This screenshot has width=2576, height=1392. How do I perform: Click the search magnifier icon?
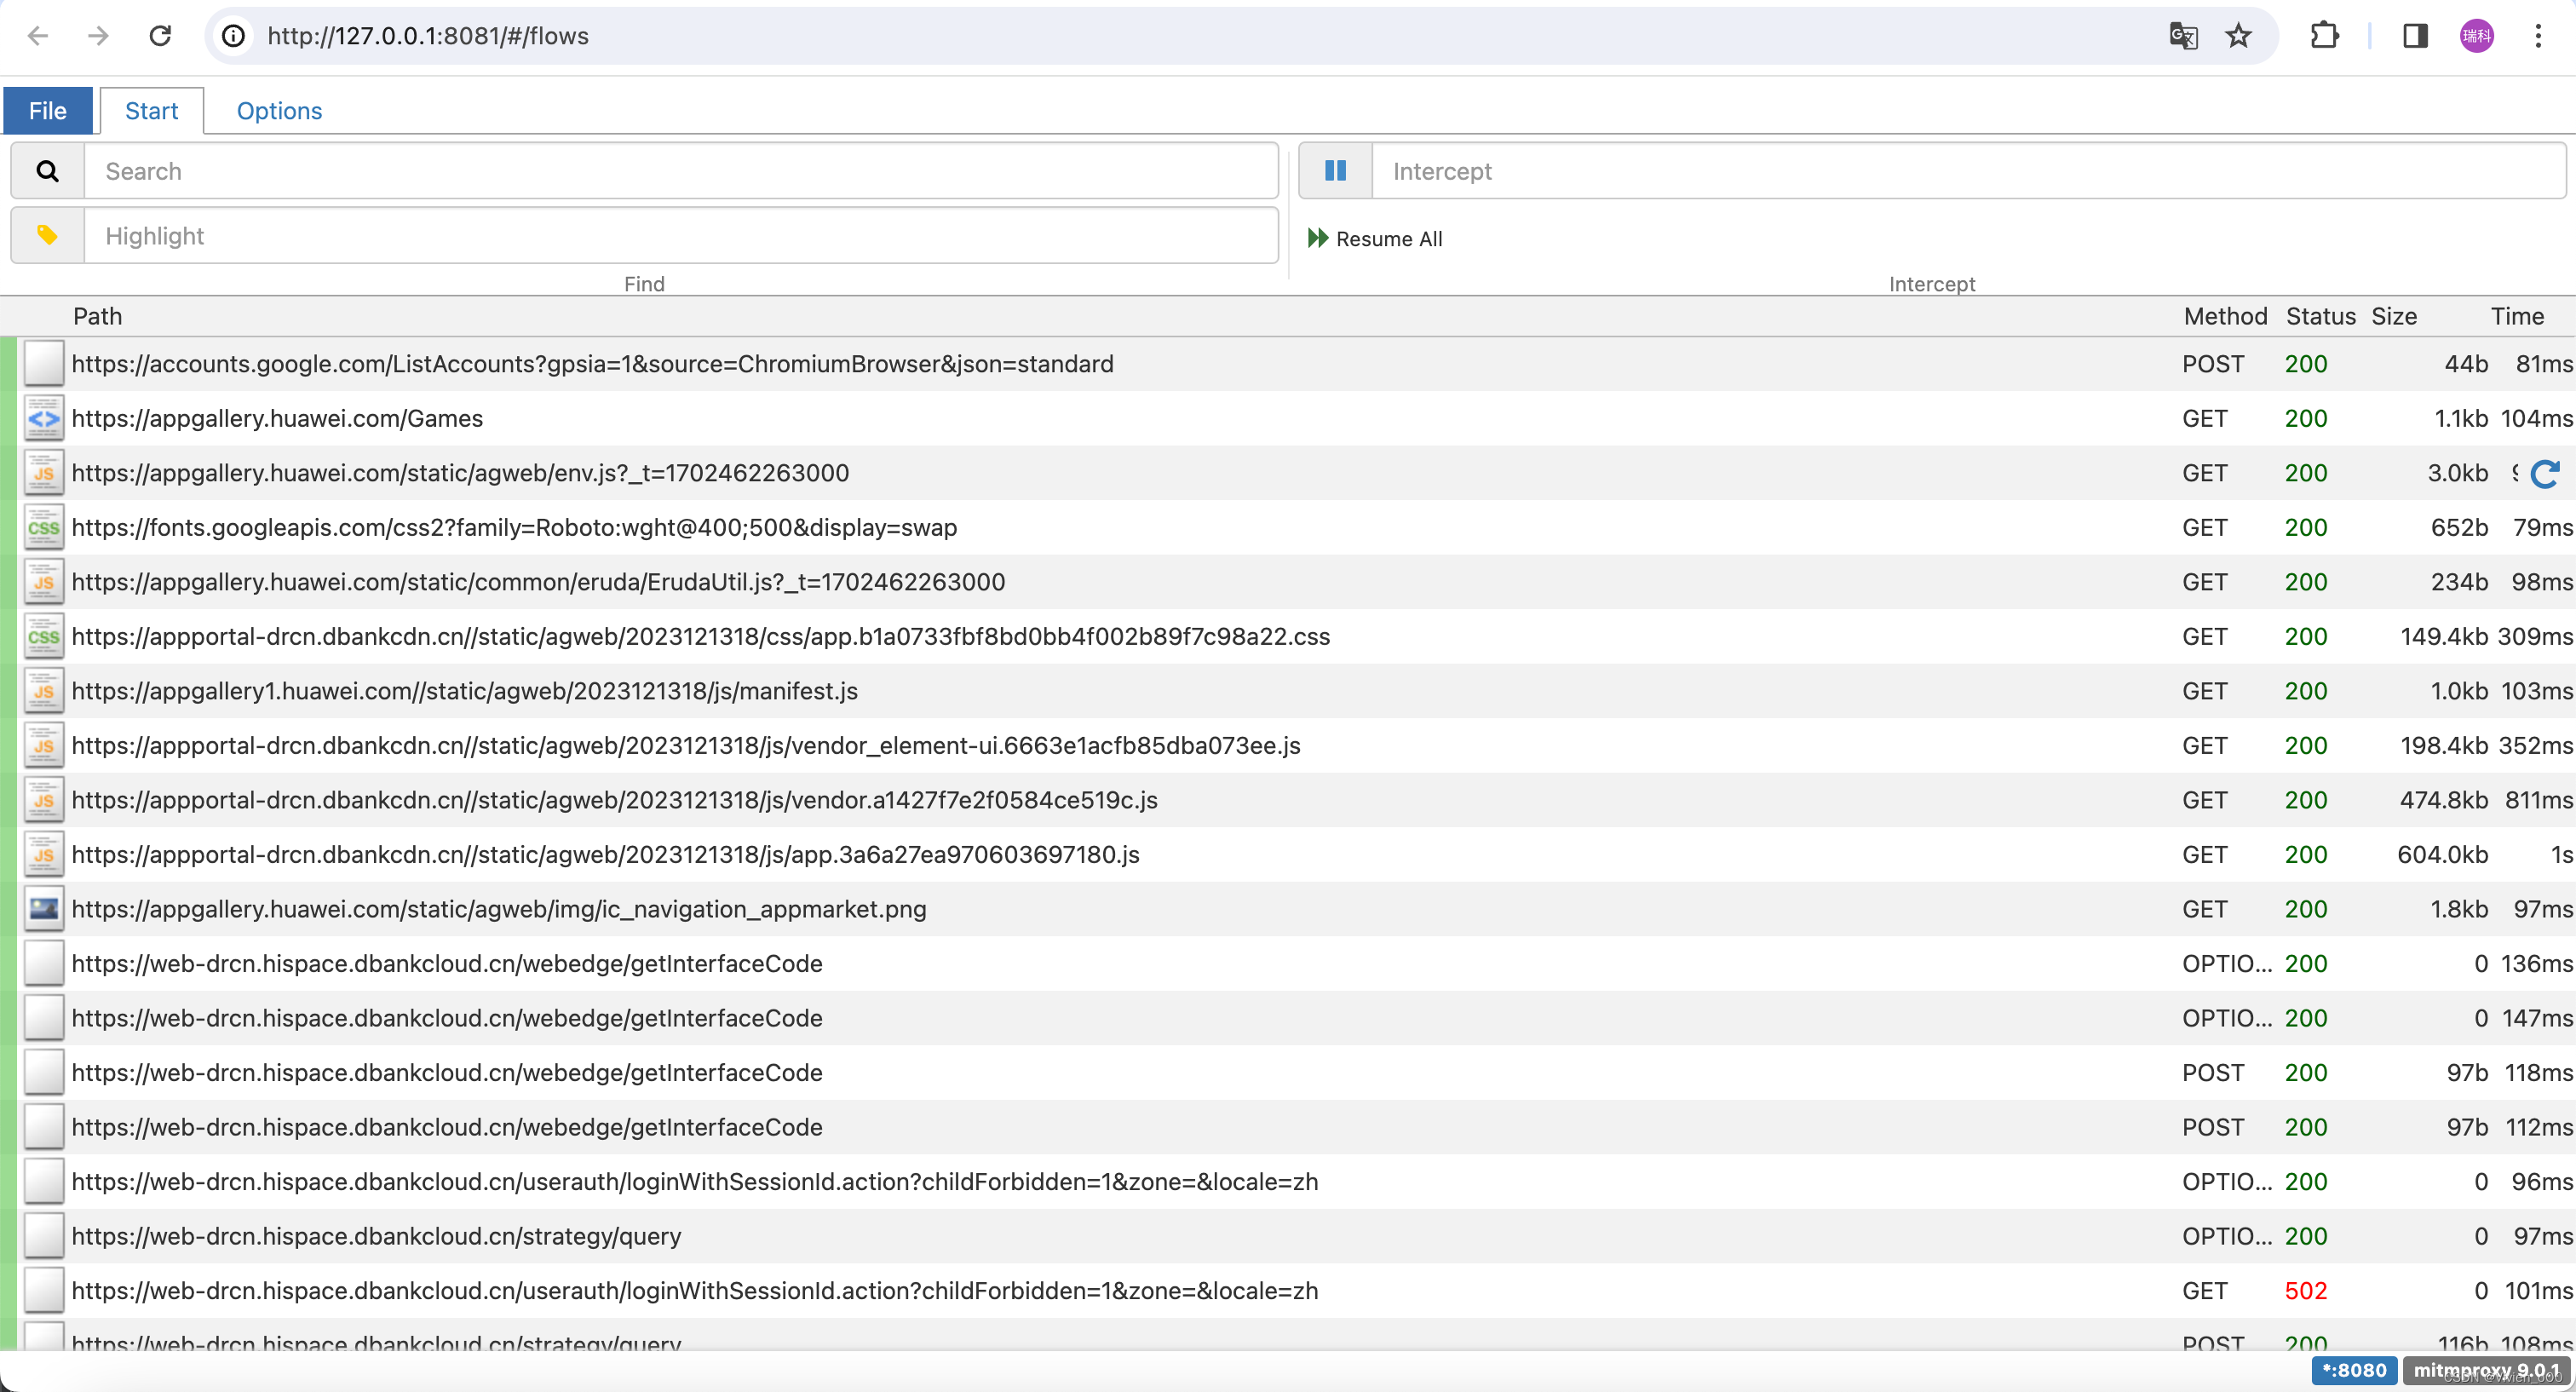[47, 171]
